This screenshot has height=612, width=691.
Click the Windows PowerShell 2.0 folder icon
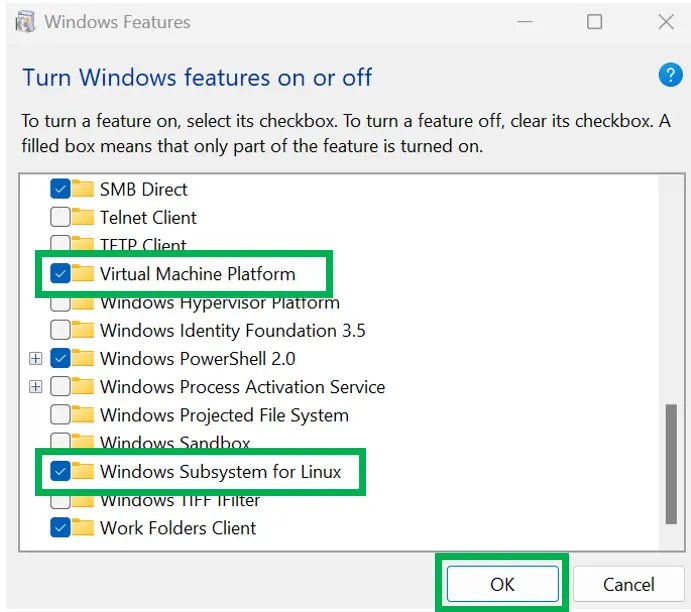[x=82, y=358]
